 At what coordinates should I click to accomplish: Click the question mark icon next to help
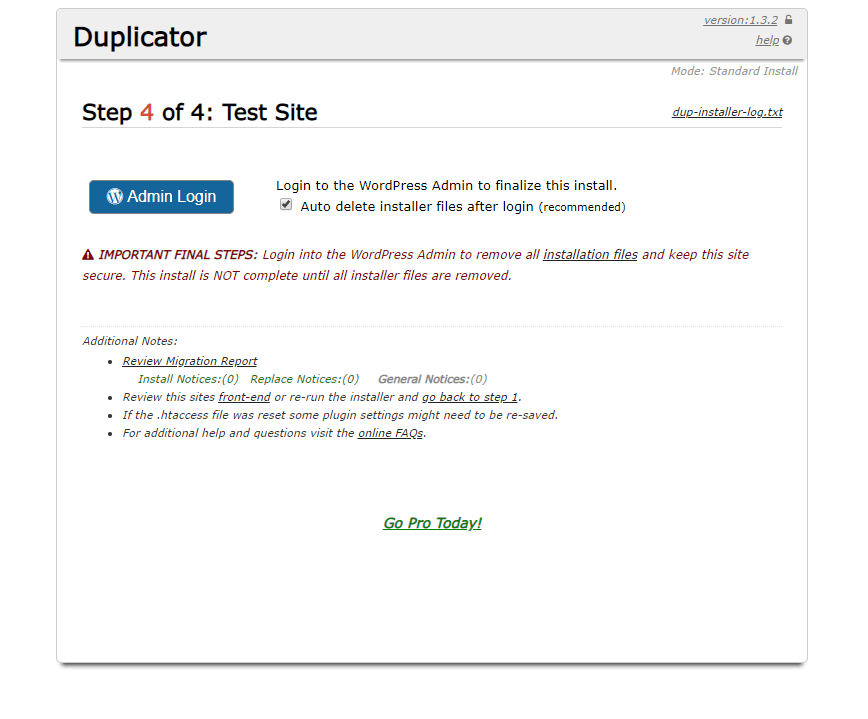(x=787, y=41)
